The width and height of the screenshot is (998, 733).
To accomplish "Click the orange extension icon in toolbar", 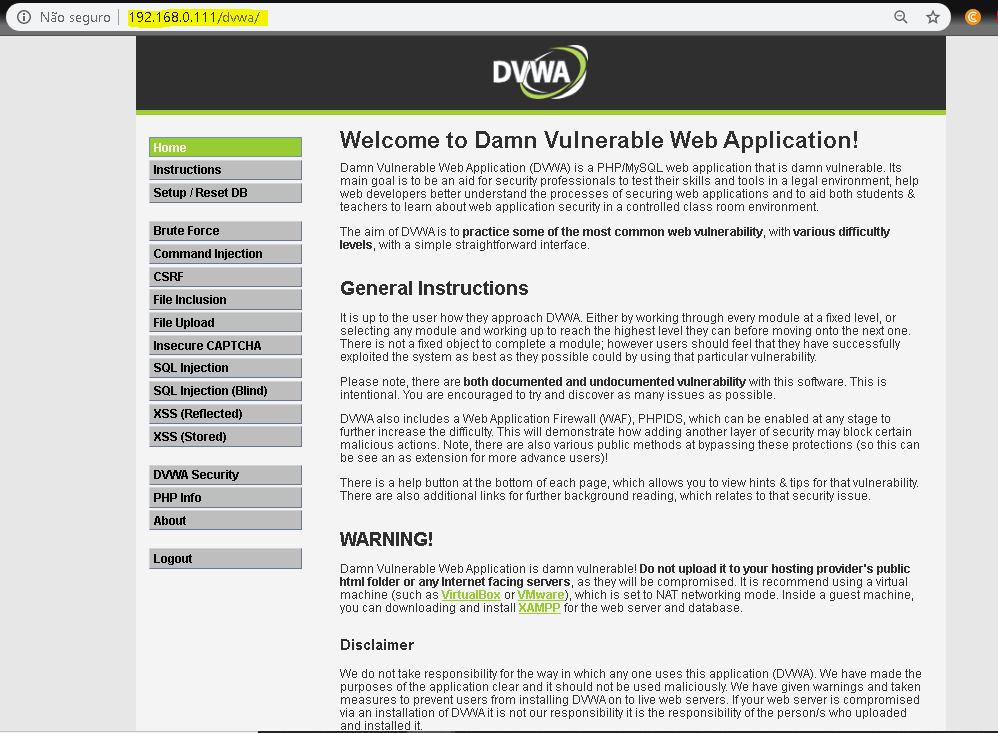I will (x=972, y=17).
